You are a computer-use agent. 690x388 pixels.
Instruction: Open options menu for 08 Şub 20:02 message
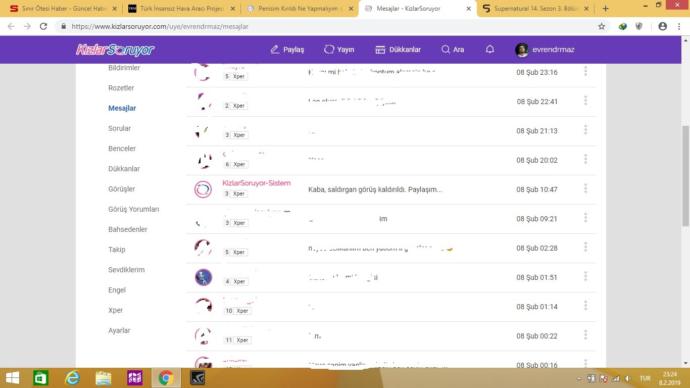click(x=585, y=159)
